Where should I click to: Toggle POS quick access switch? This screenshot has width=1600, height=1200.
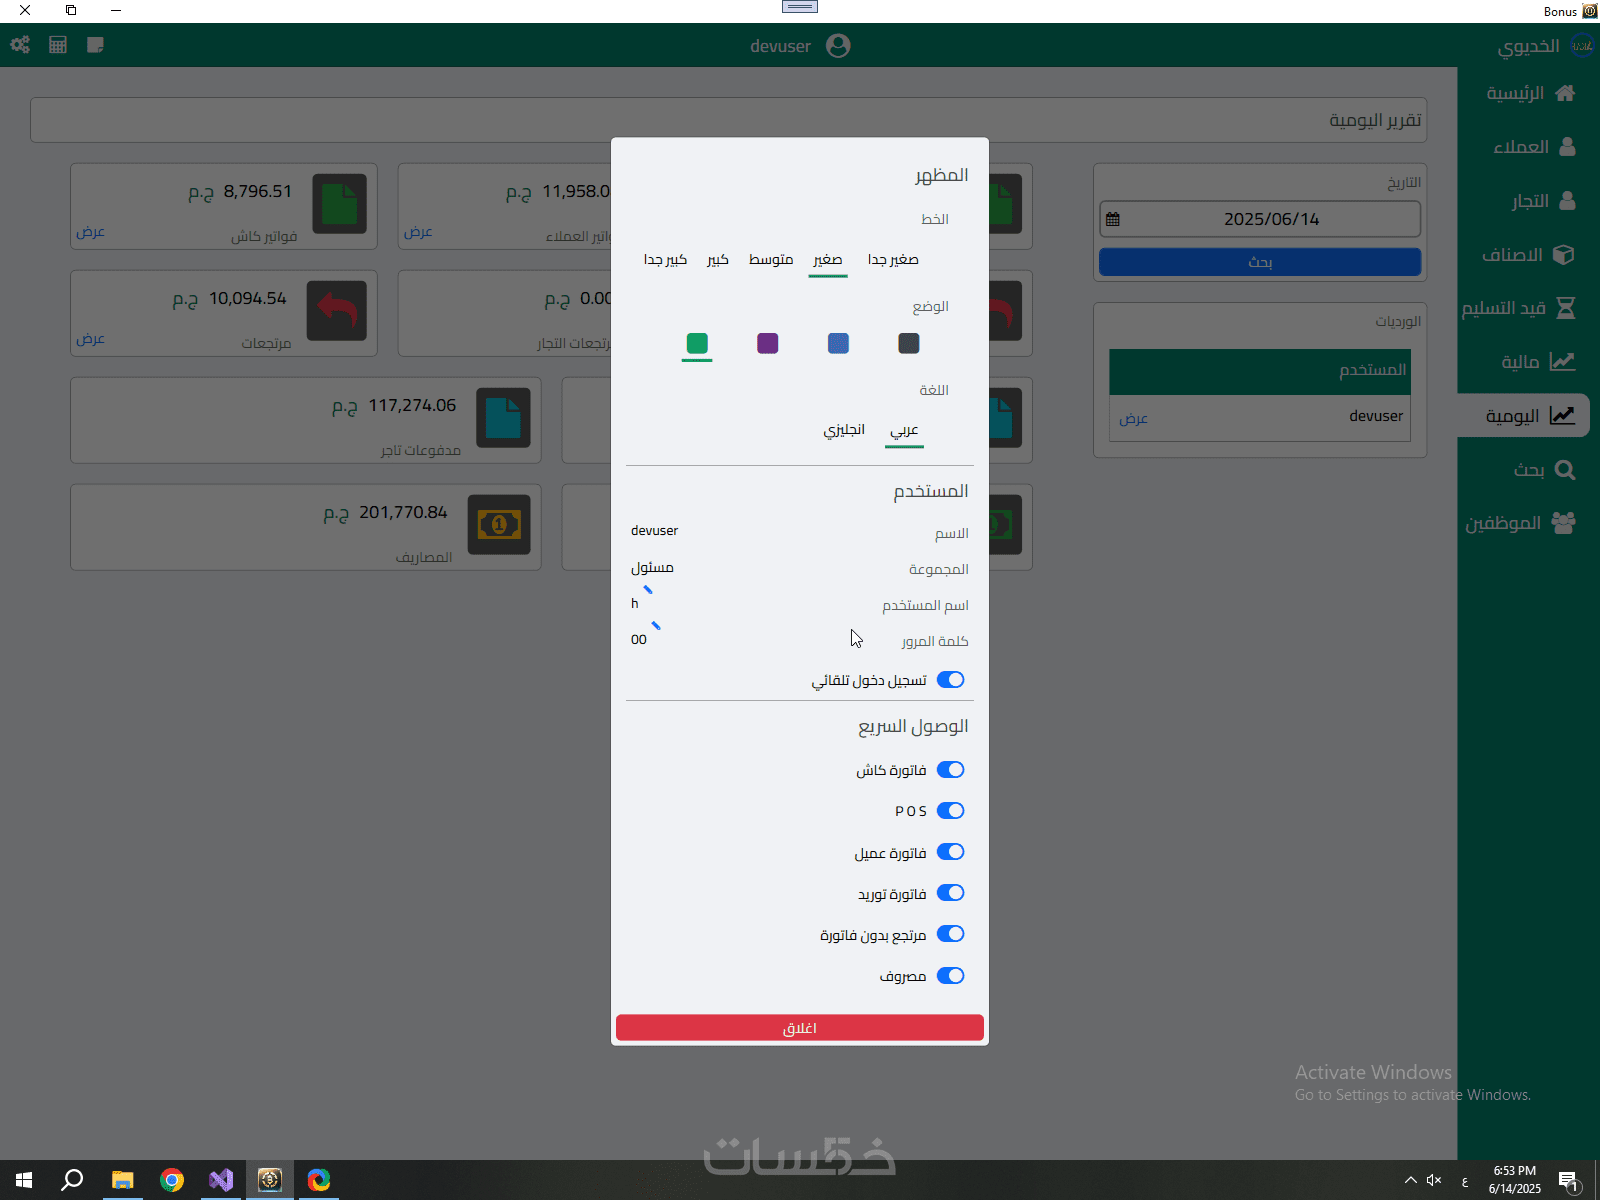click(x=951, y=811)
